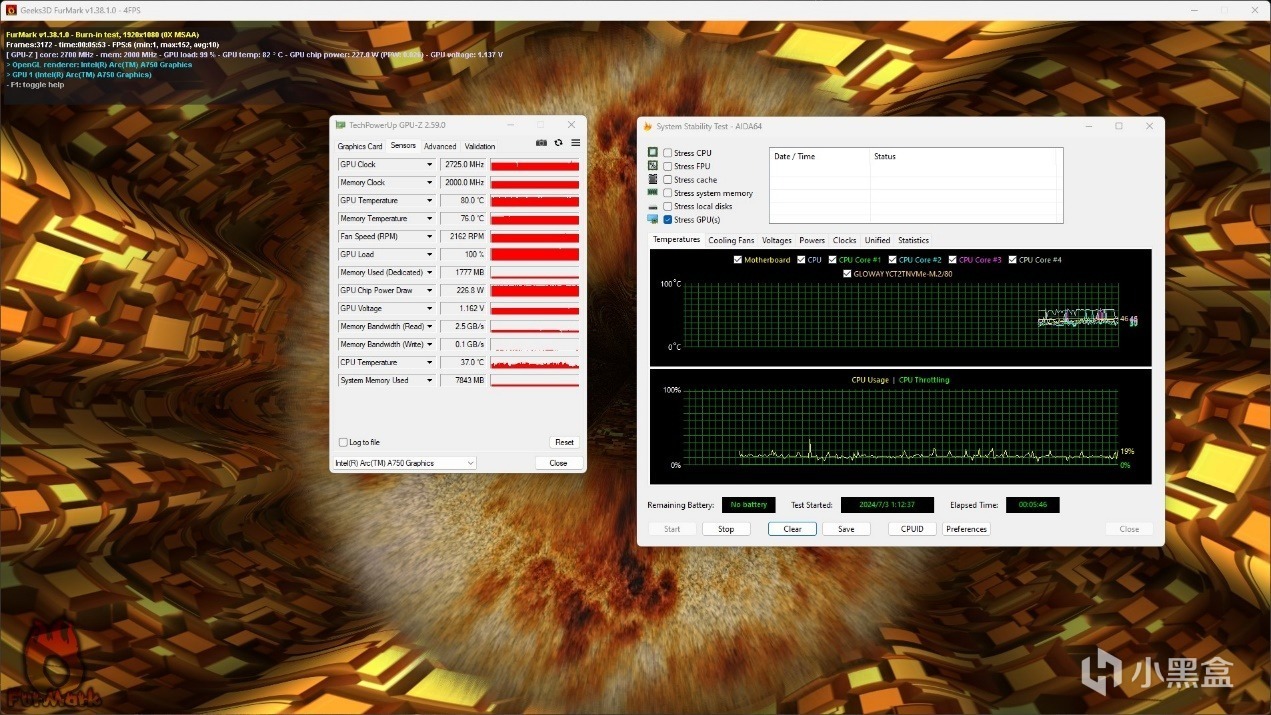Open the System Memory Used dropdown
This screenshot has height=715, width=1271.
(430, 381)
